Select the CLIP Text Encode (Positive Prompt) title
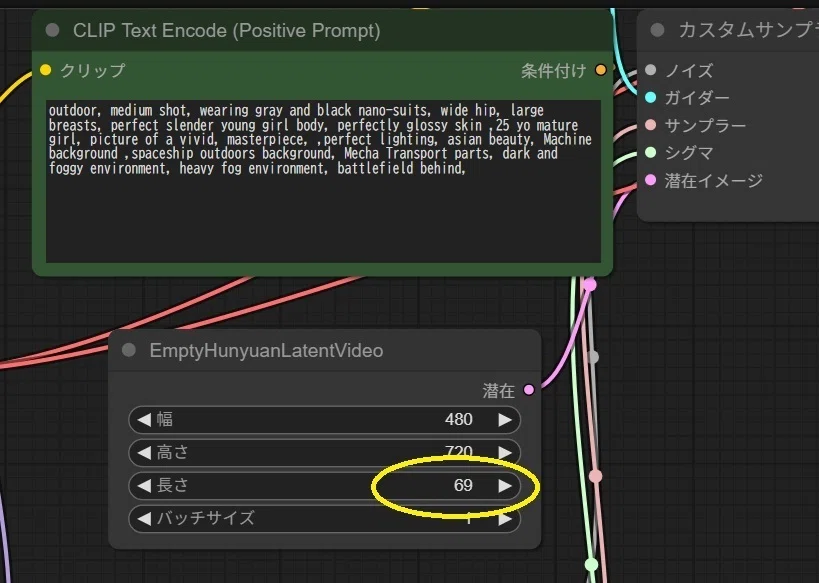 [x=227, y=30]
